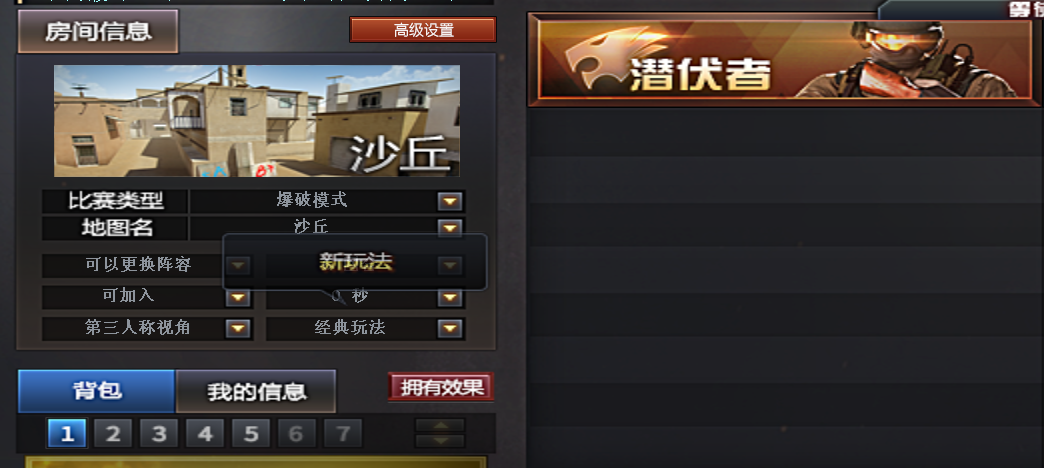The image size is (1044, 468).
Task: Open the 拥有效果 button
Action: [441, 387]
